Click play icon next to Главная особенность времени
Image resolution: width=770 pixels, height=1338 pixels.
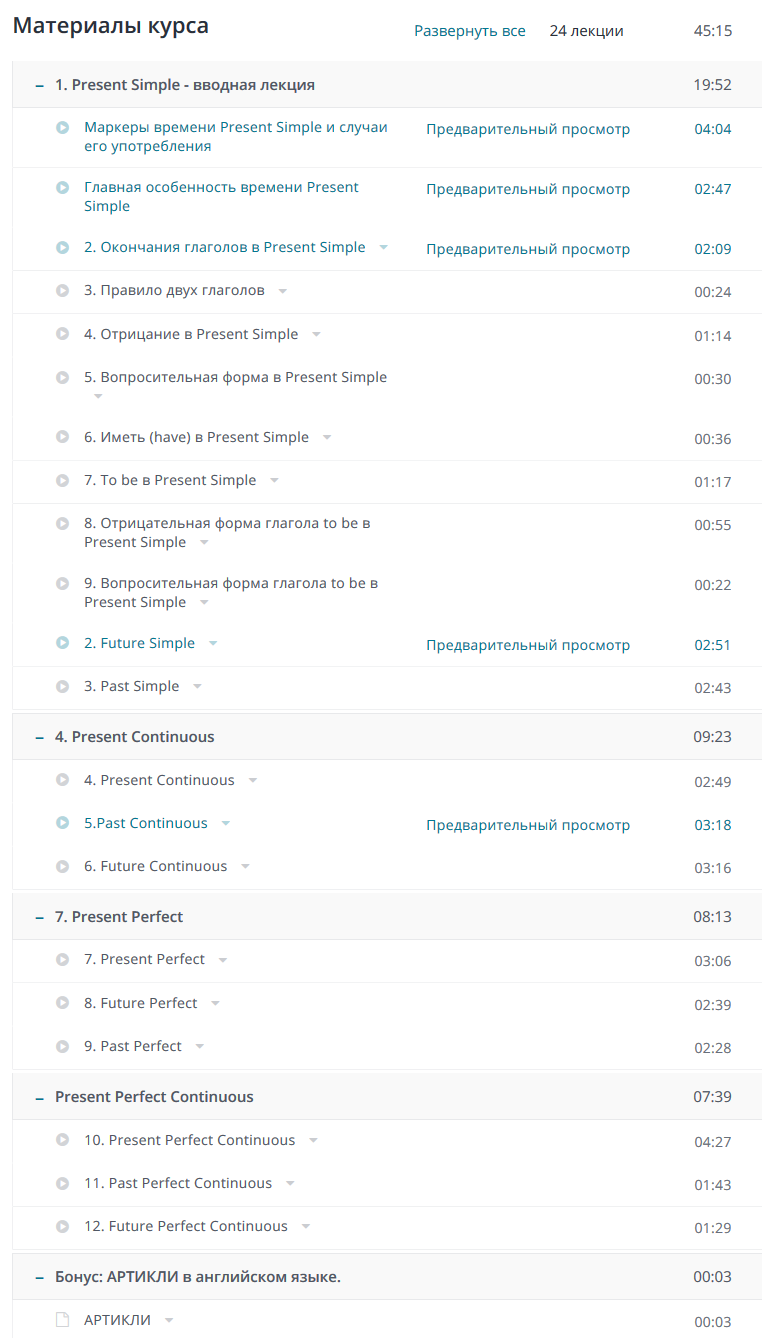63,188
